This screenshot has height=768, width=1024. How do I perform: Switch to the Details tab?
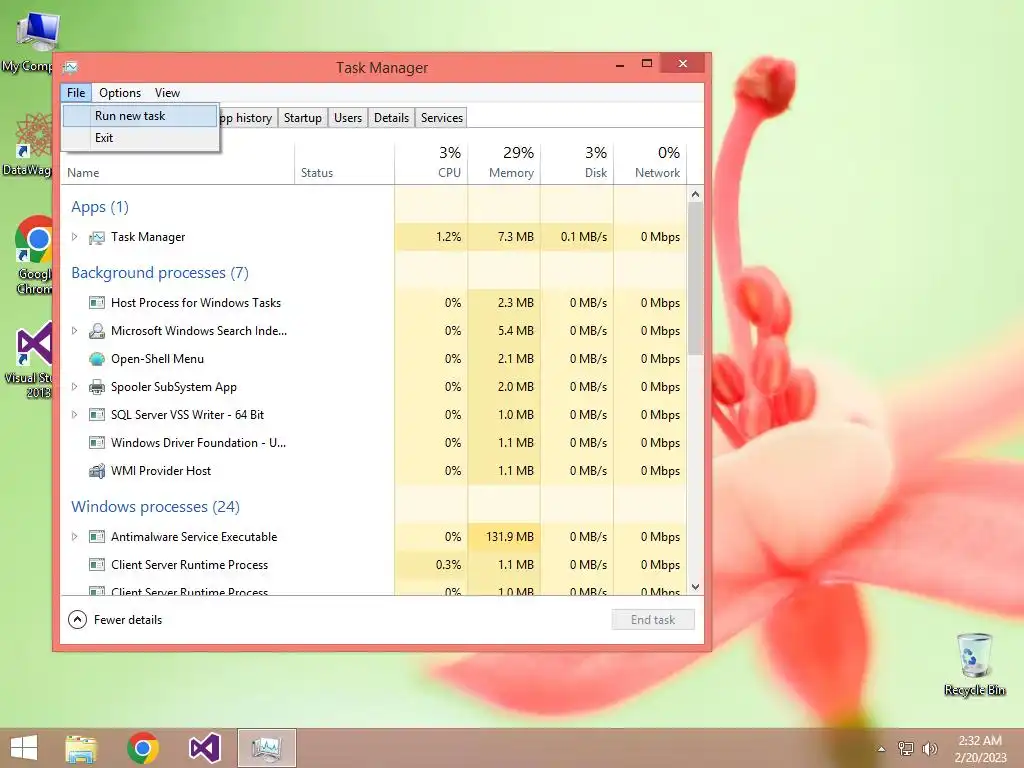click(x=392, y=118)
